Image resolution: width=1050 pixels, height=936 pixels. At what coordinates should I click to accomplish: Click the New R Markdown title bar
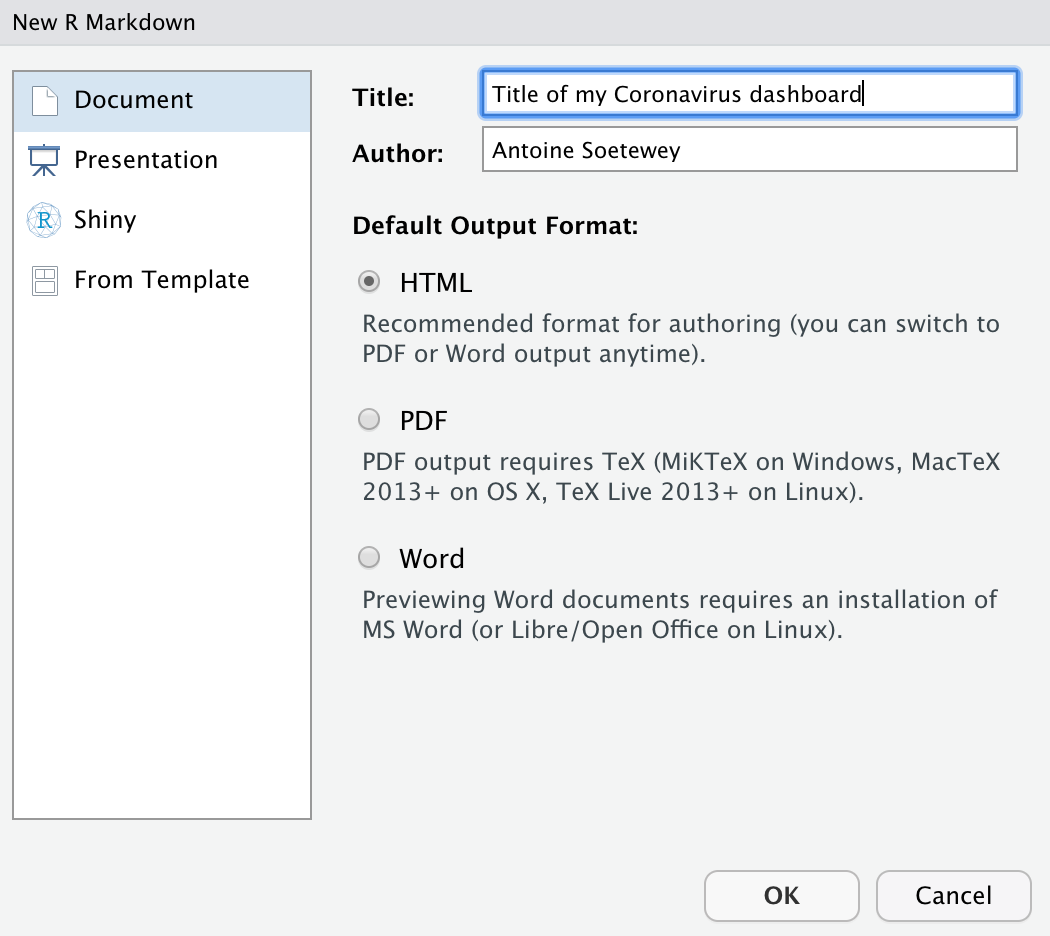pyautogui.click(x=103, y=21)
